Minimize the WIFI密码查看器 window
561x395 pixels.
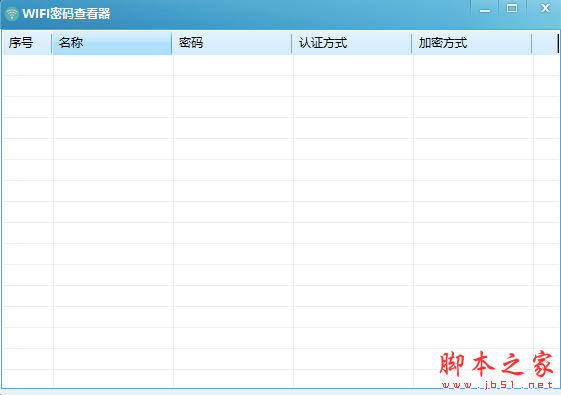click(x=485, y=9)
